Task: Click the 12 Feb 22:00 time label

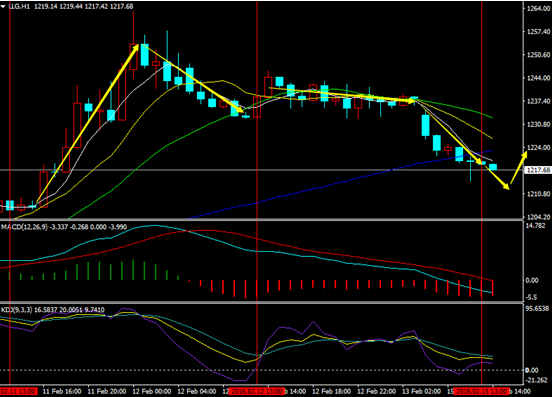Action: coord(377,391)
